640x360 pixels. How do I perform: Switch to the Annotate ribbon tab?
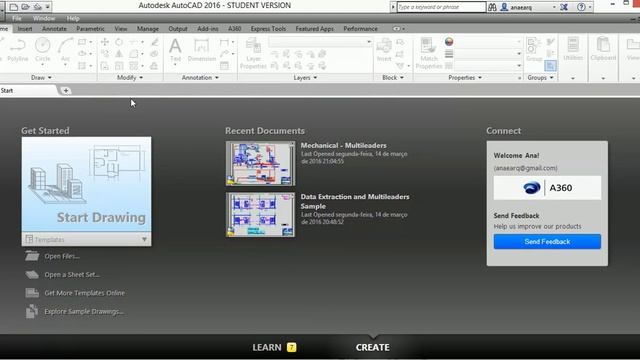[54, 29]
